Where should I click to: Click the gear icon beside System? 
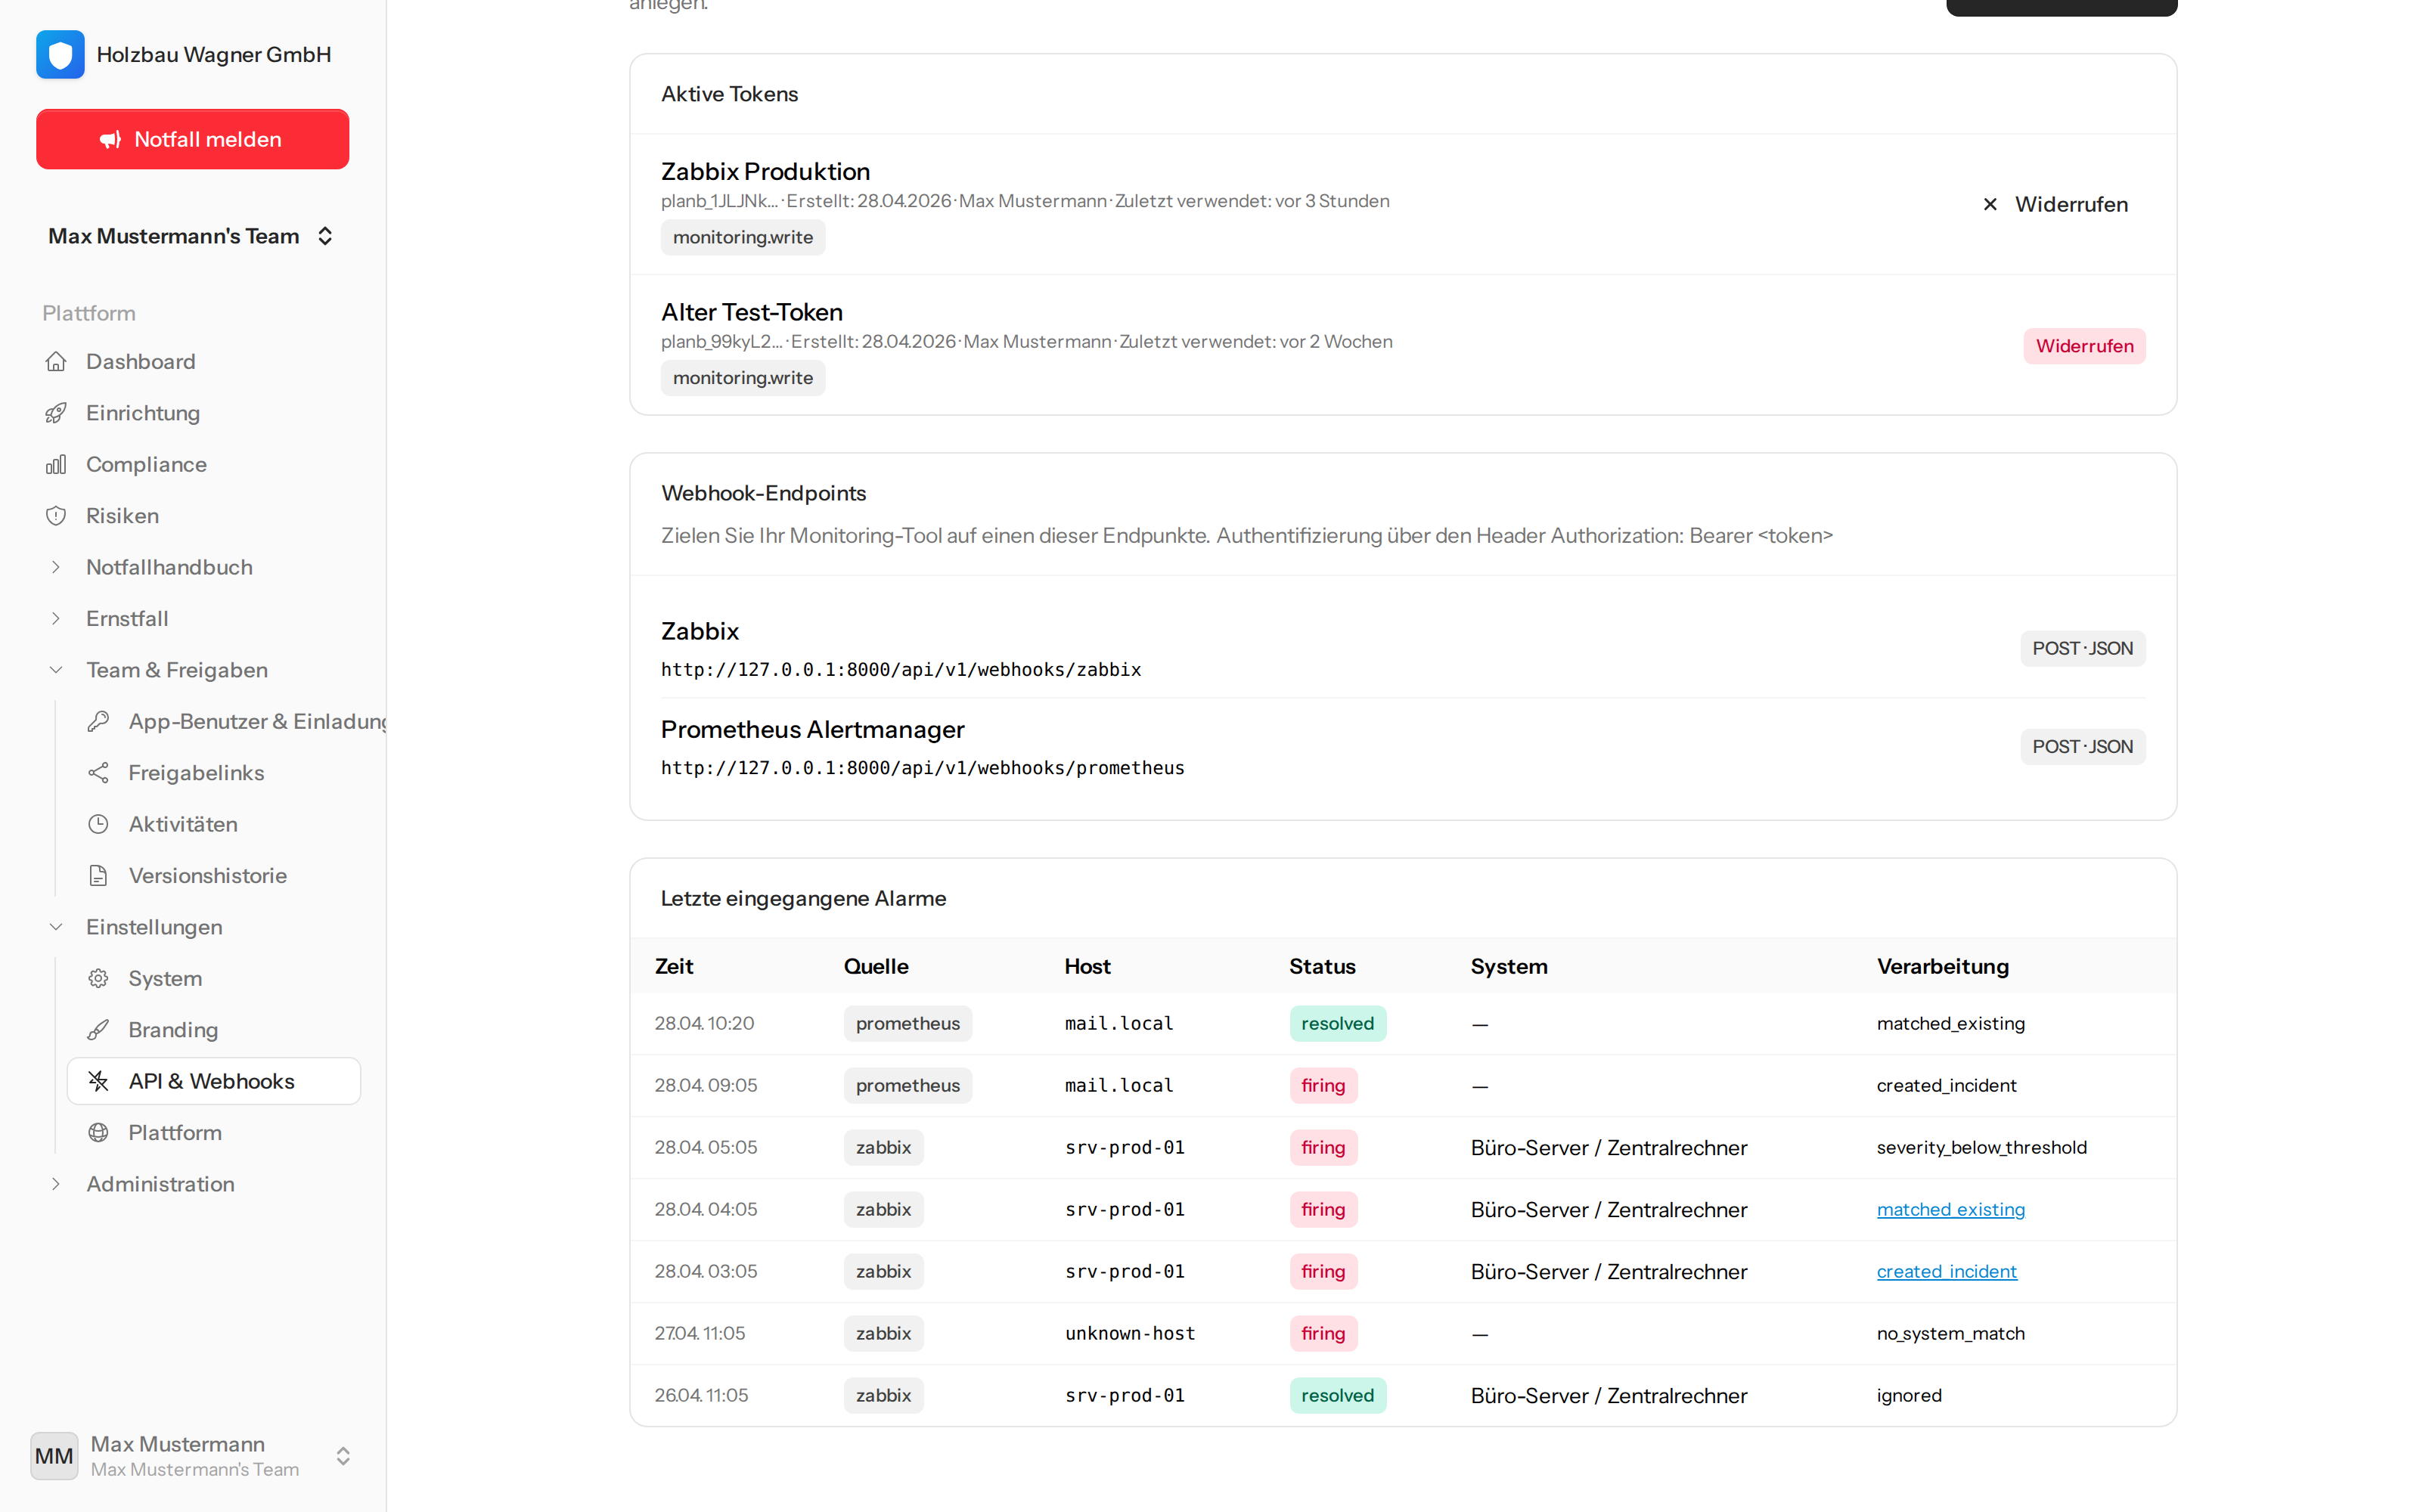(98, 978)
